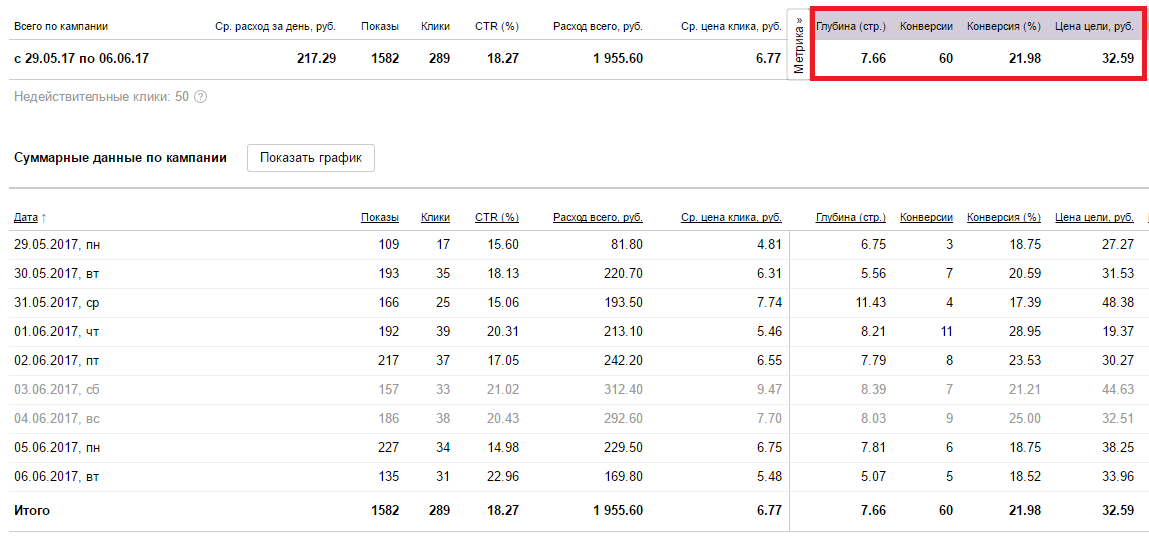Click the Итого totals row label
1149x536 pixels.
[31, 510]
